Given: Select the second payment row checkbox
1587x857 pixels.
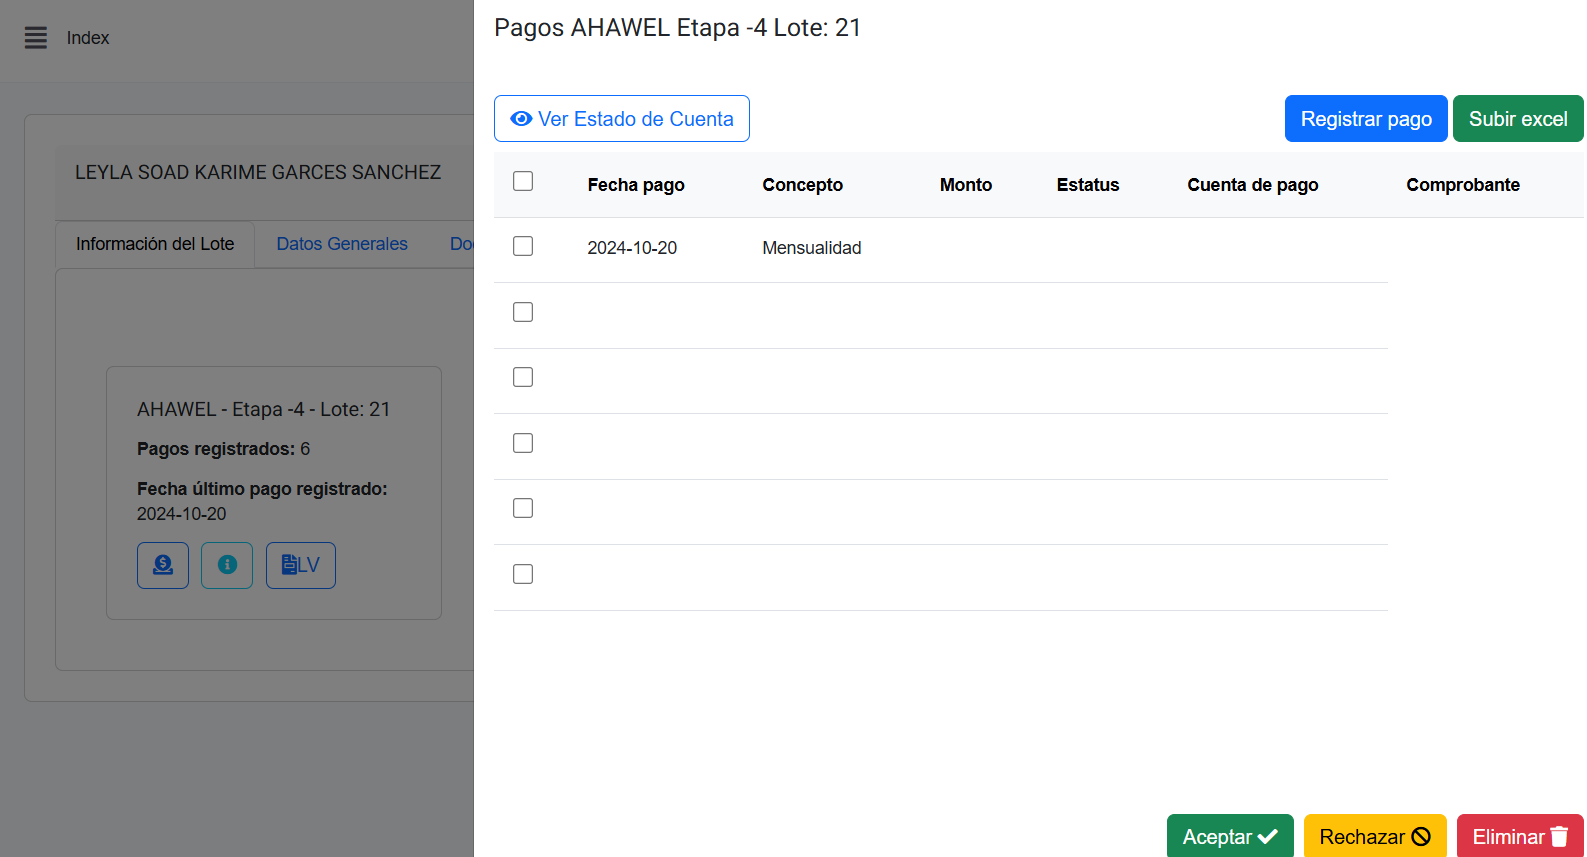Looking at the screenshot, I should (x=523, y=312).
